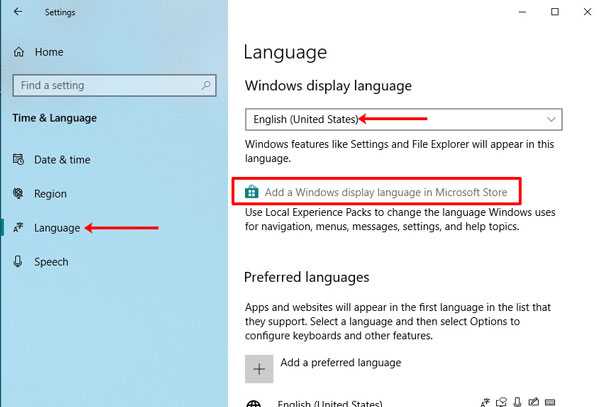This screenshot has height=407, width=600.
Task: Click the Preferred languages heading
Action: tap(307, 277)
